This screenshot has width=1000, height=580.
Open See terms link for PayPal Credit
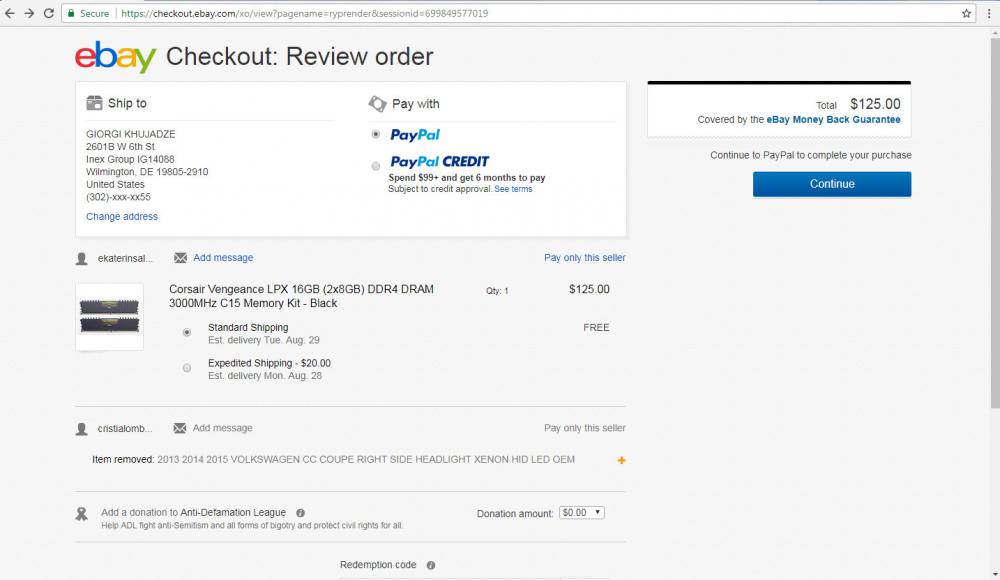pyautogui.click(x=513, y=189)
